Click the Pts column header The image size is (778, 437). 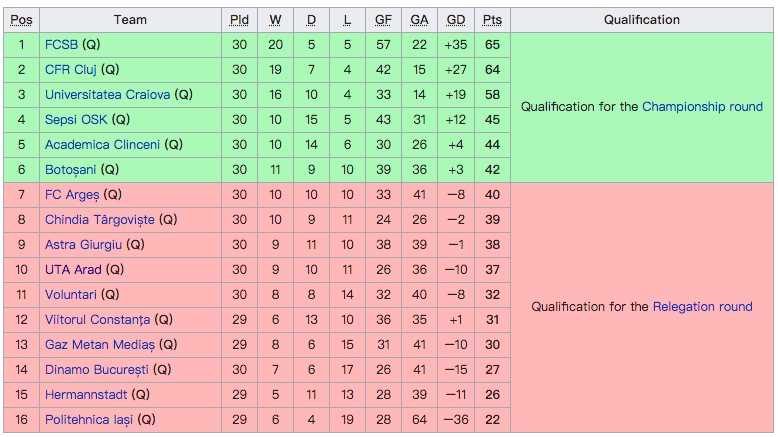point(492,20)
